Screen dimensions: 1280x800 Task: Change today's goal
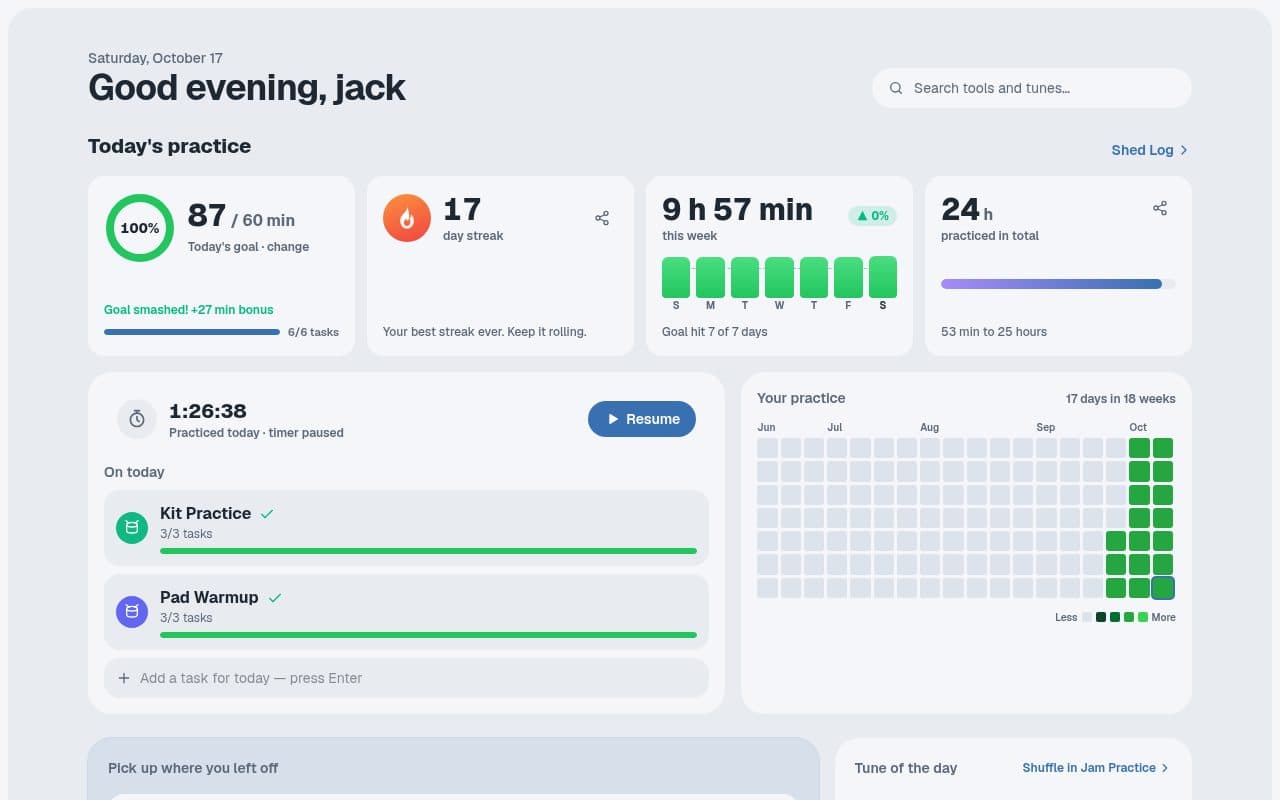(288, 247)
